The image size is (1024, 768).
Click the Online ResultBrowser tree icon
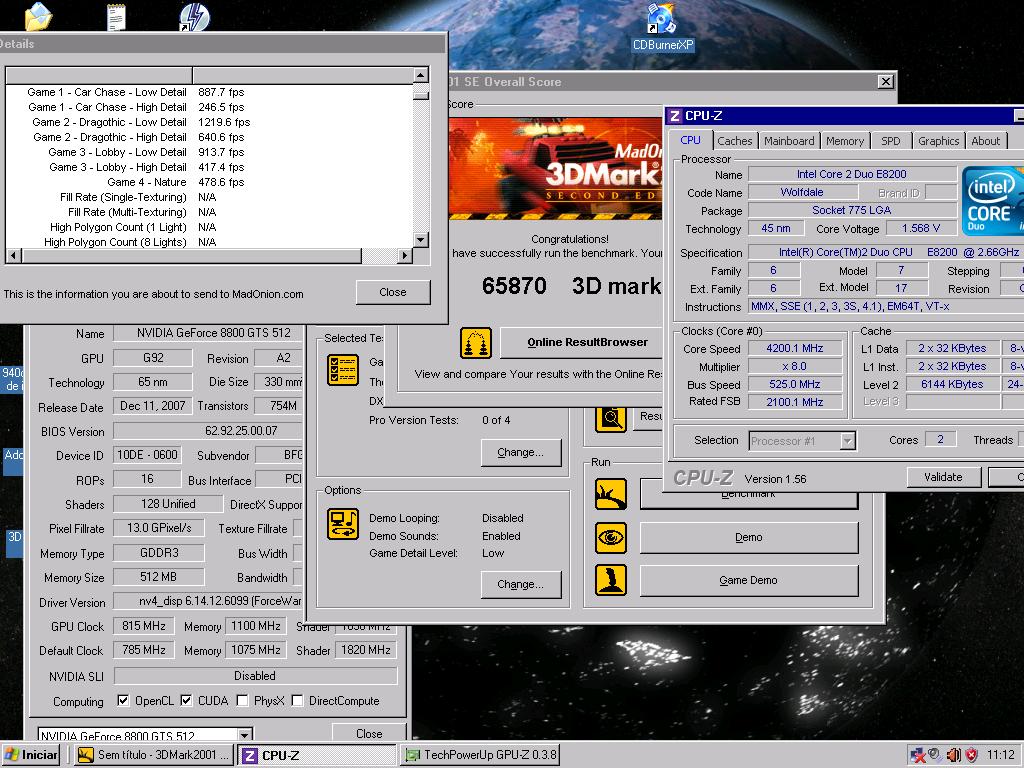475,343
